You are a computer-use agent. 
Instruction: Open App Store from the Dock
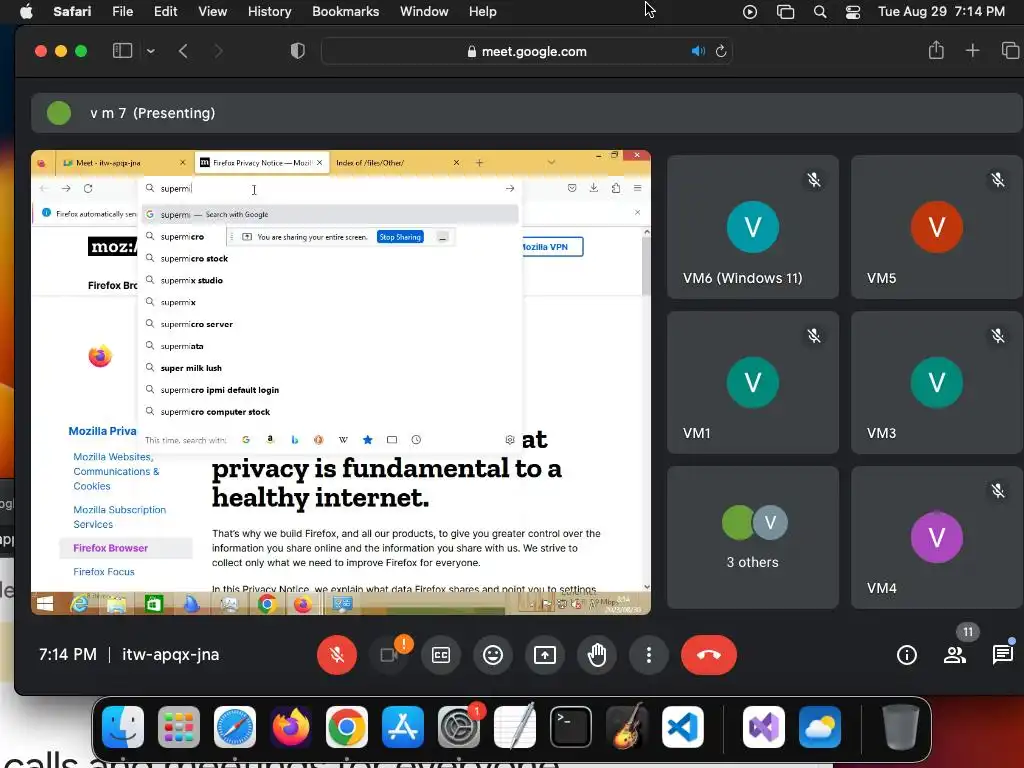pos(403,727)
